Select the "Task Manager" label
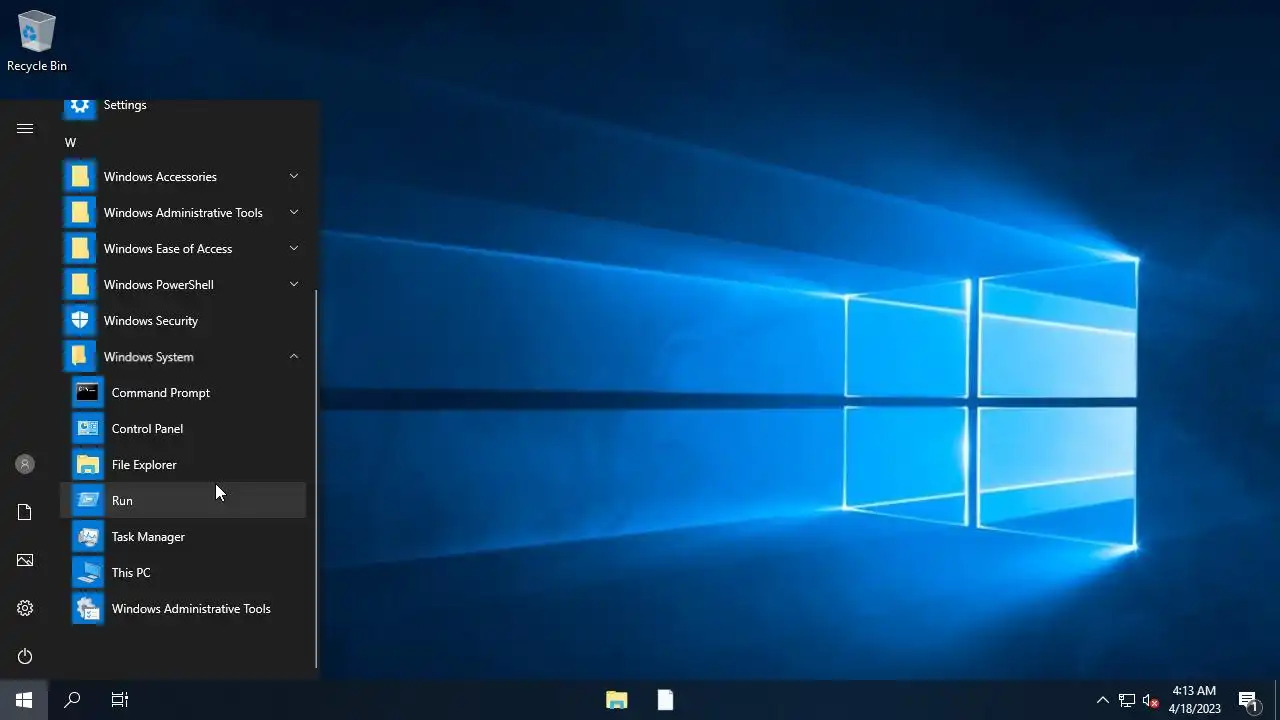1280x720 pixels. point(148,537)
